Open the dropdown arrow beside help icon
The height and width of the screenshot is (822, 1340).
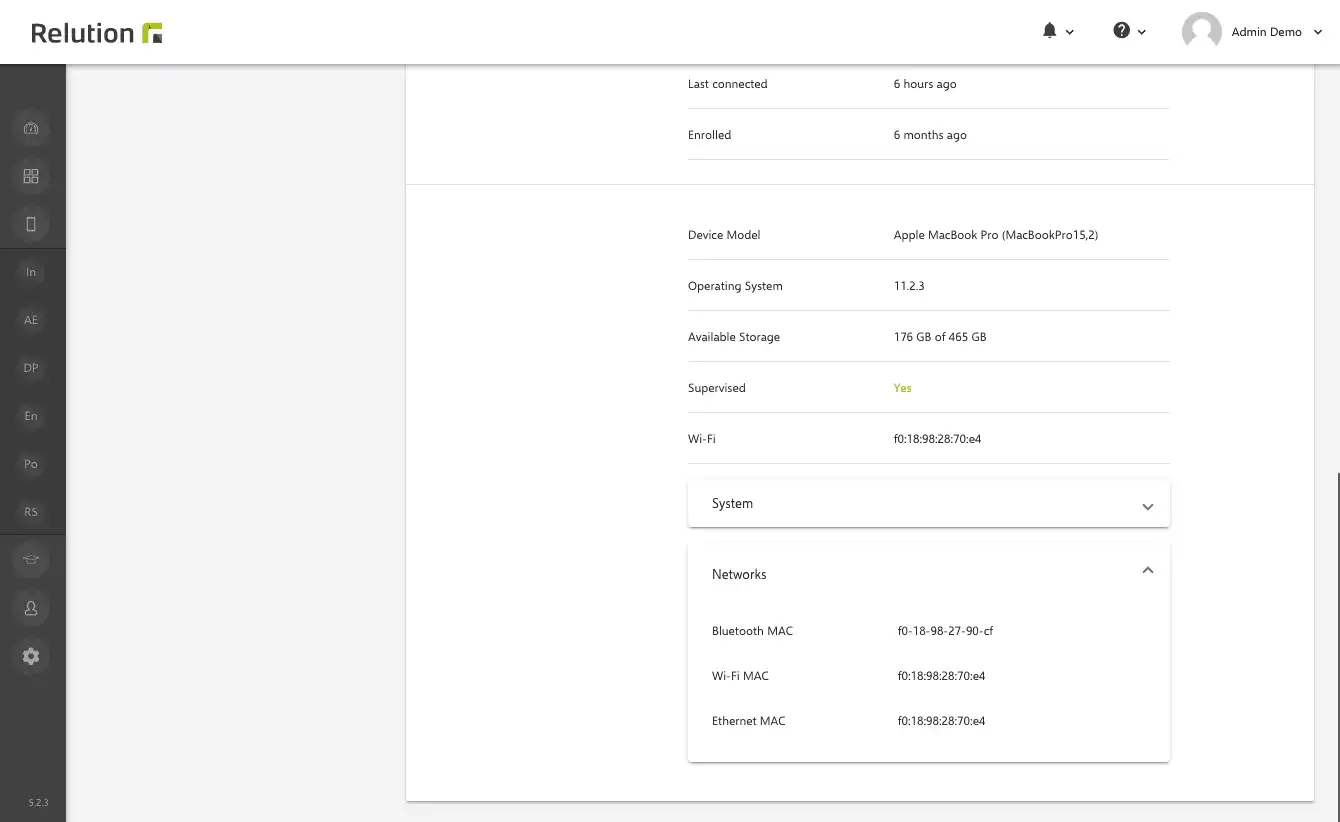click(x=1142, y=32)
